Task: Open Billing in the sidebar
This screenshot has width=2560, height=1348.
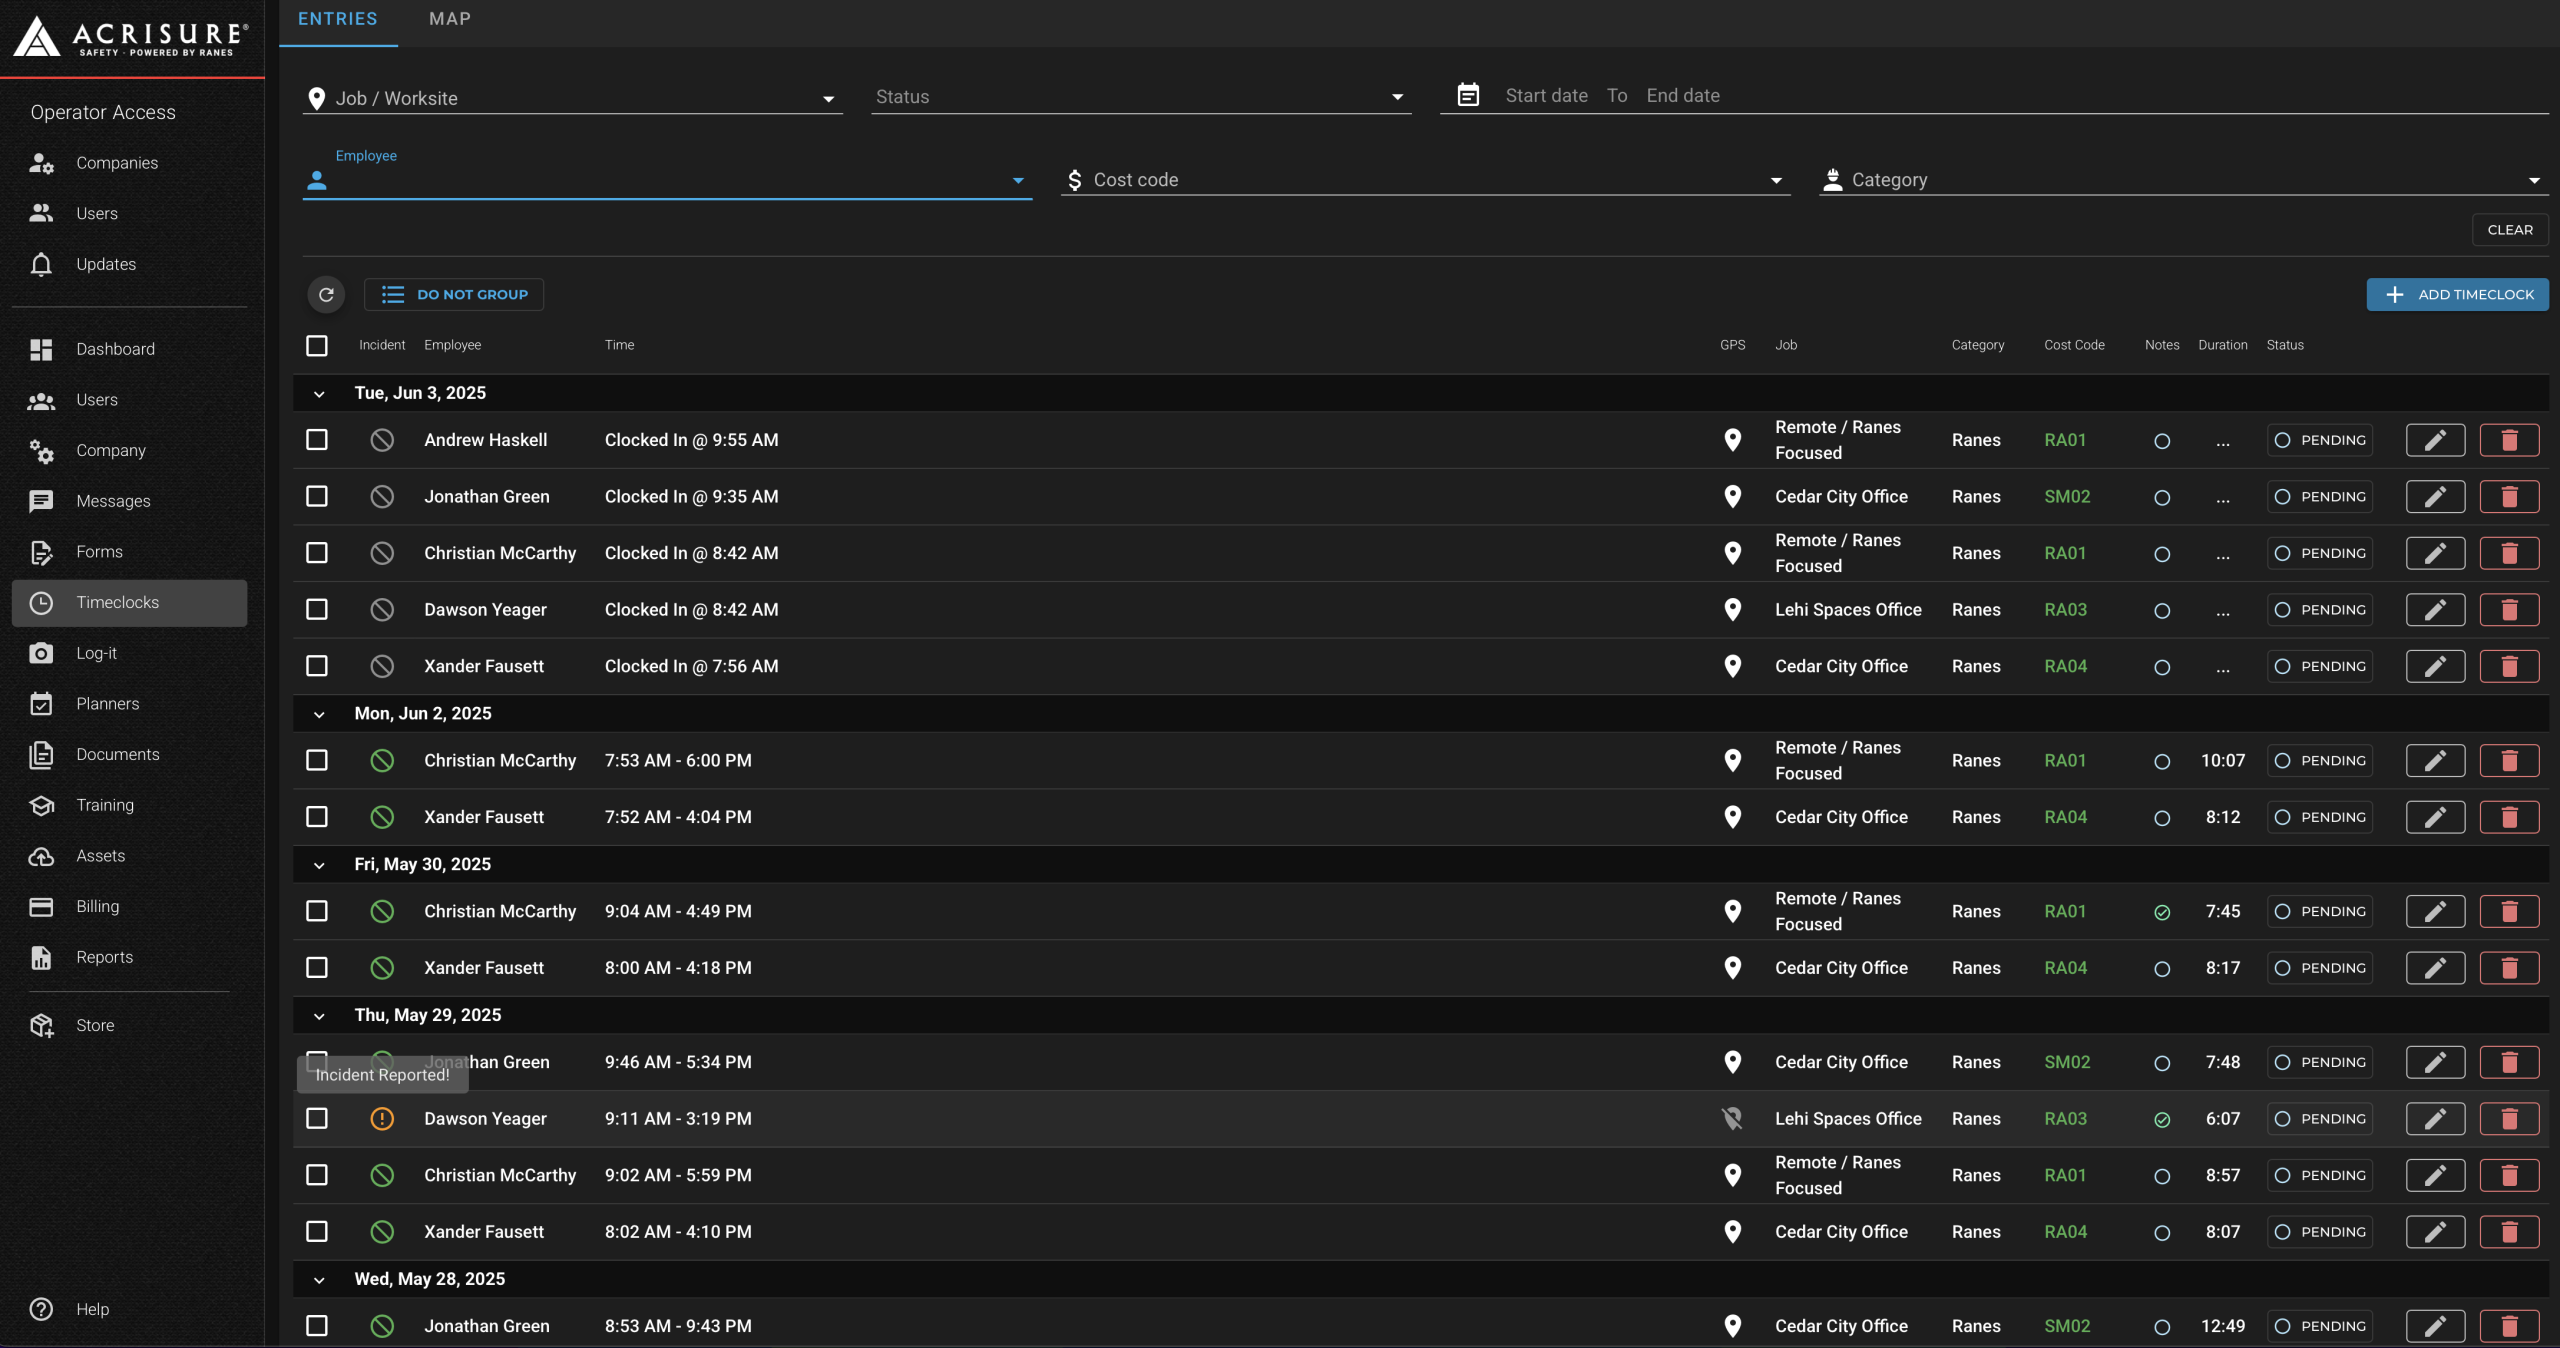Action: (x=130, y=907)
